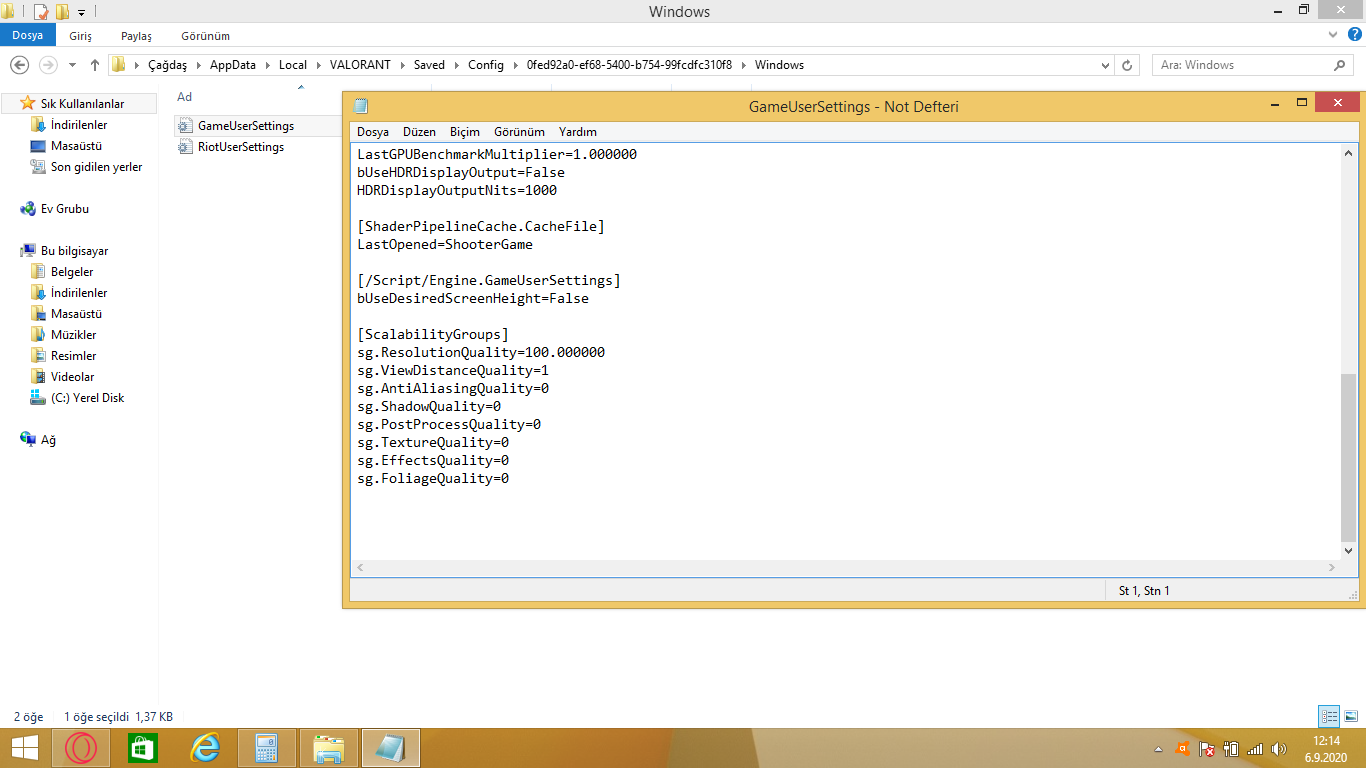Image resolution: width=1366 pixels, height=768 pixels.
Task: Open the Düzen menu in Not Defteri
Action: point(419,132)
